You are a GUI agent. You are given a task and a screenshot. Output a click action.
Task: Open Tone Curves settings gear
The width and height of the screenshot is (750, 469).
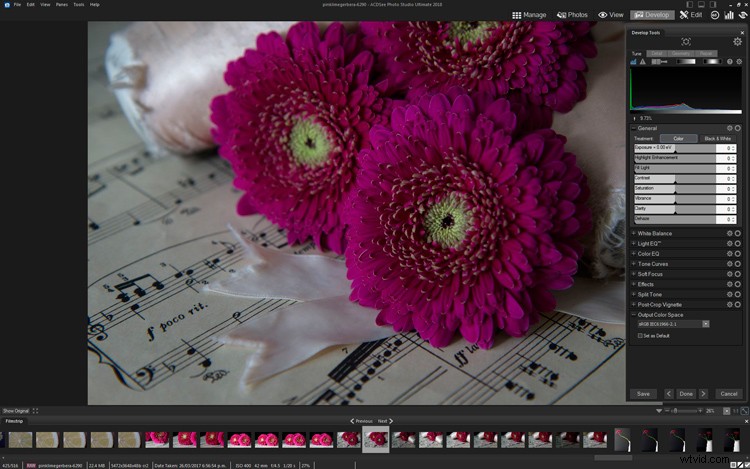[x=729, y=264]
